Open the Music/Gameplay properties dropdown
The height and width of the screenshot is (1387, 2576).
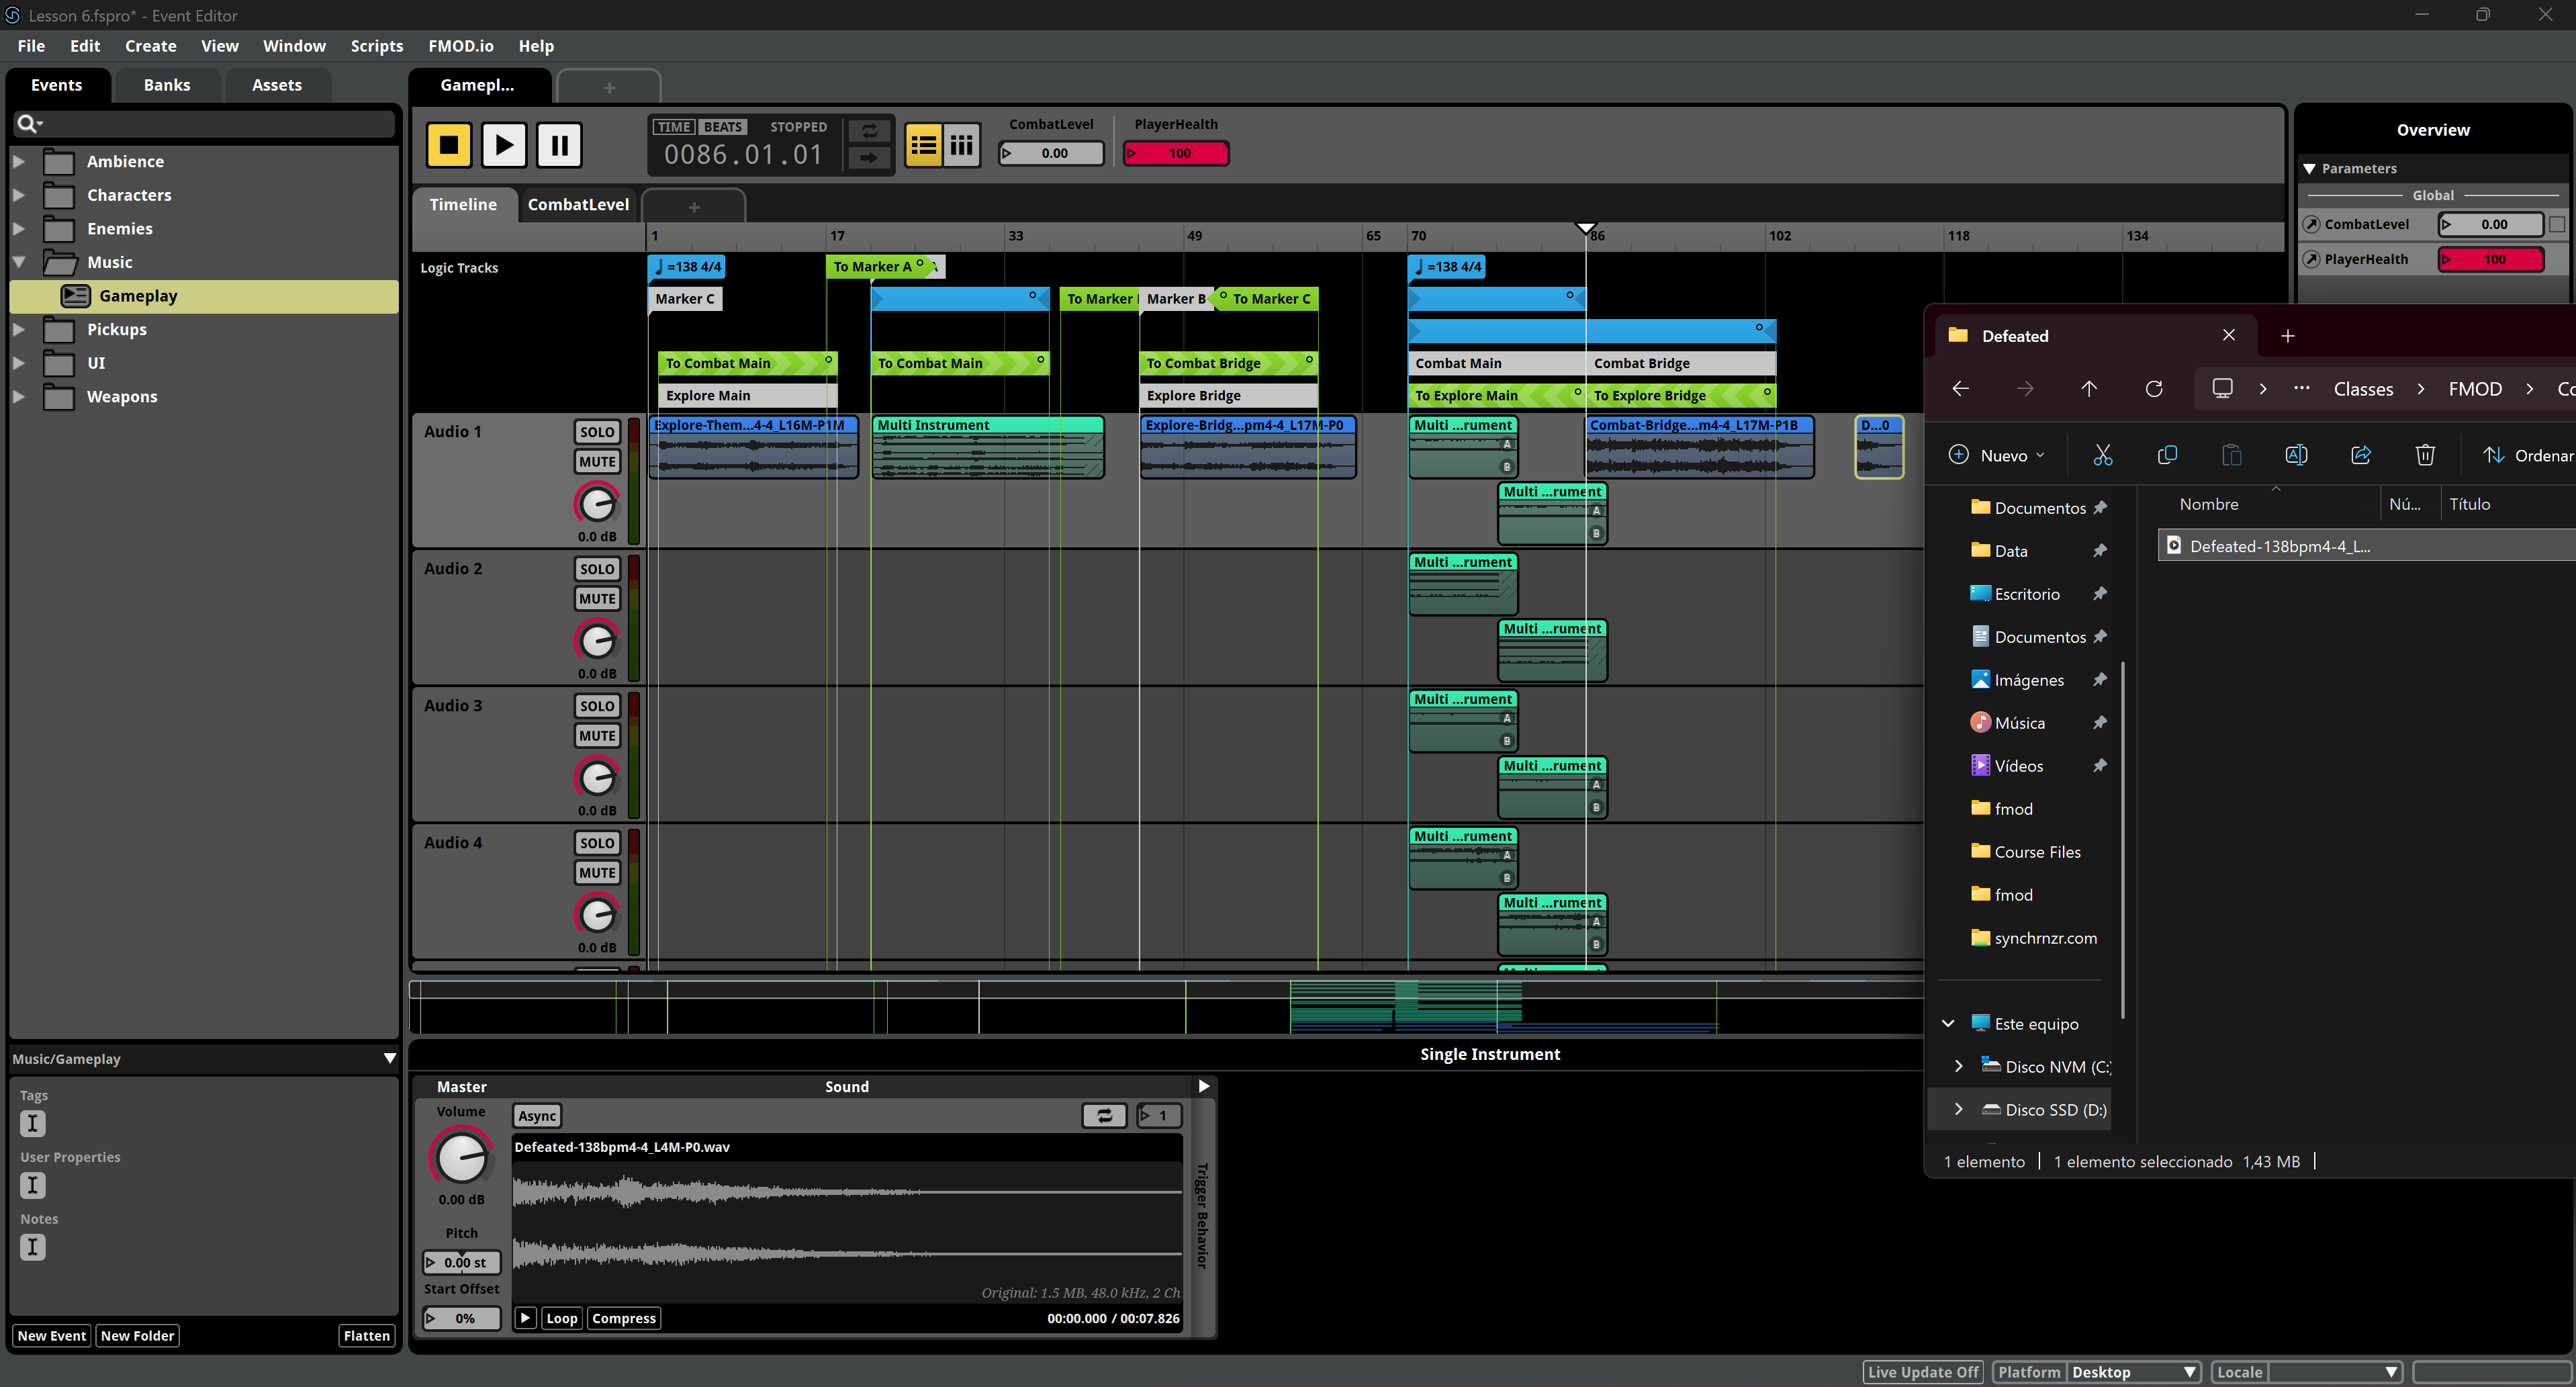390,1059
